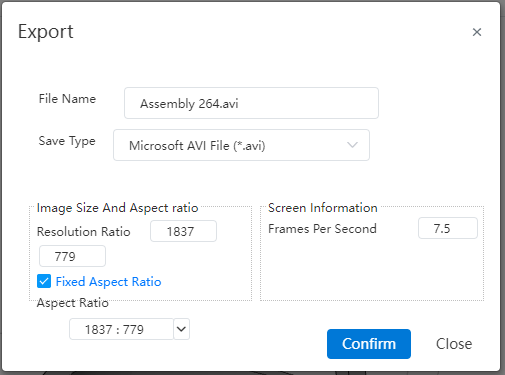Open the Save Type dropdown
This screenshot has height=375, width=505.
[241, 145]
